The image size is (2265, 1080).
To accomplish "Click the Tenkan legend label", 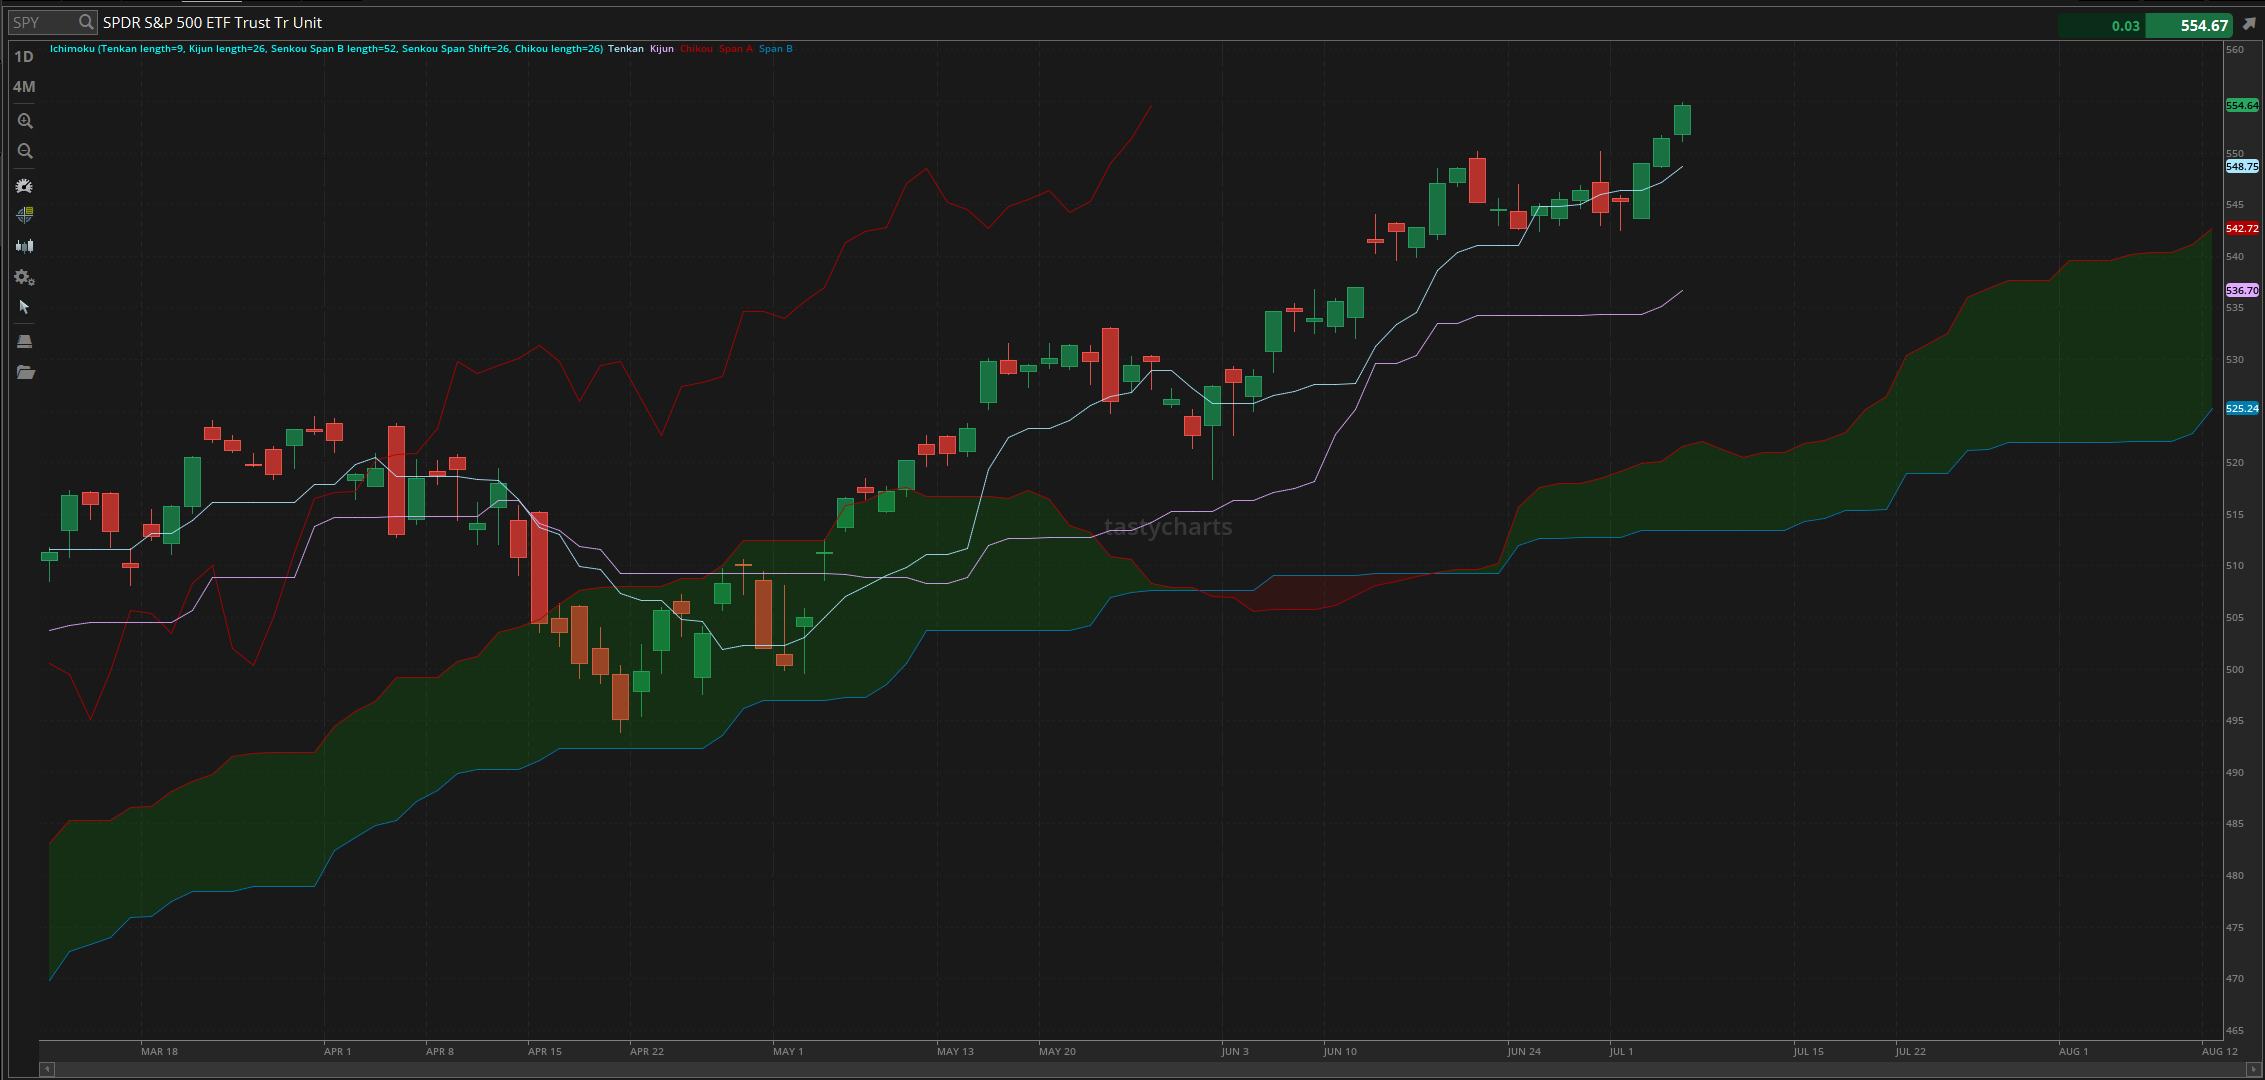I will (x=626, y=48).
